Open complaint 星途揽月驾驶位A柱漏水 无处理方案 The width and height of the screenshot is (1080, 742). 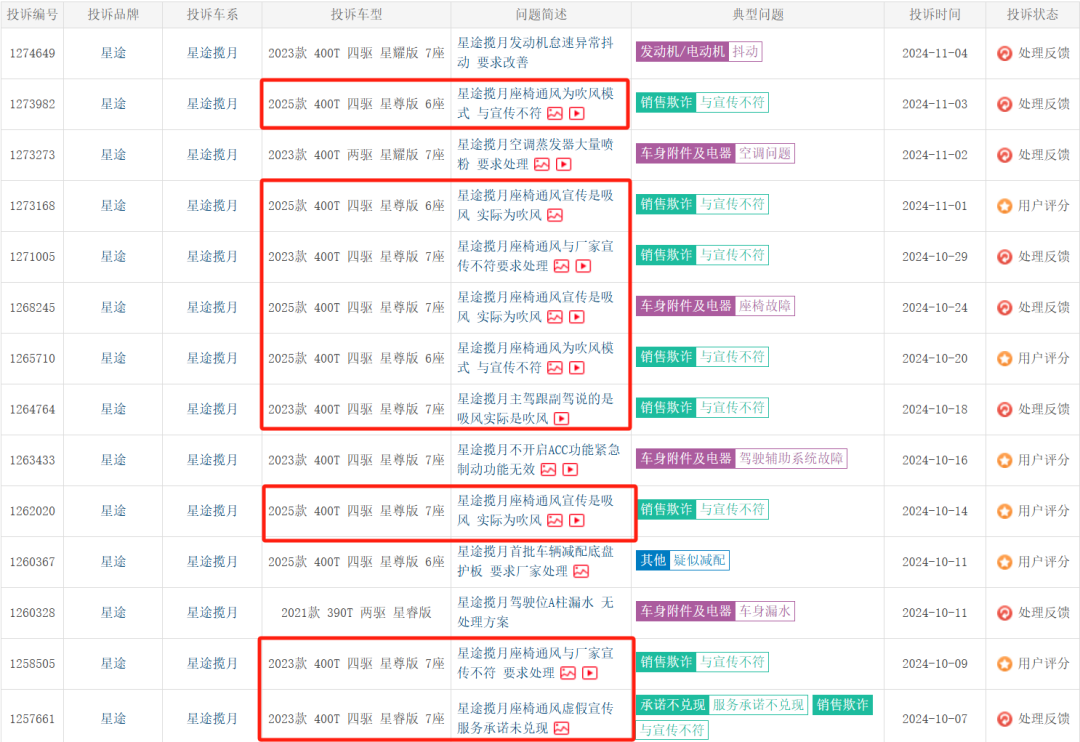pos(535,612)
